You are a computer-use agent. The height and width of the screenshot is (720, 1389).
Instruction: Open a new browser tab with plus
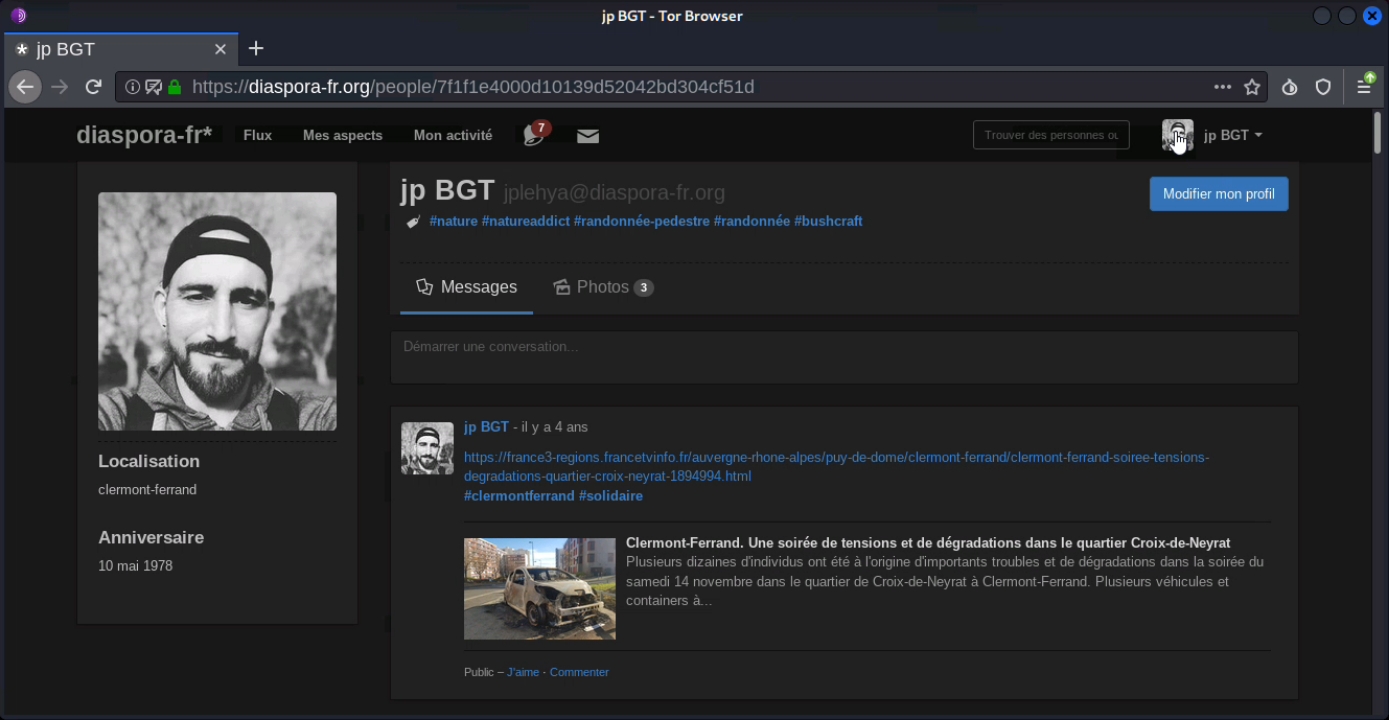[x=256, y=48]
